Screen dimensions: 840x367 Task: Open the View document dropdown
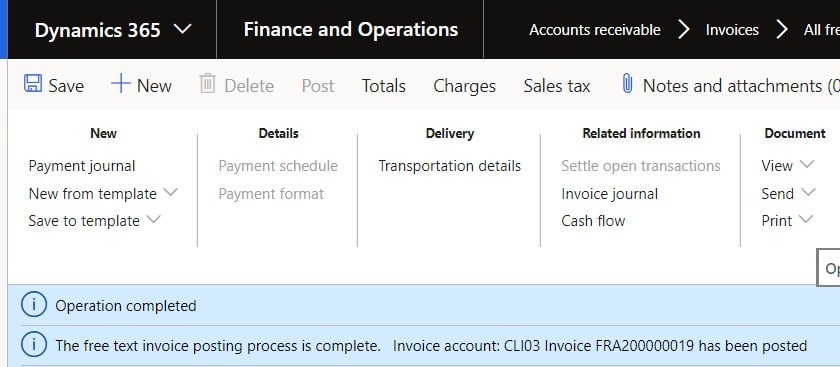pyautogui.click(x=807, y=164)
